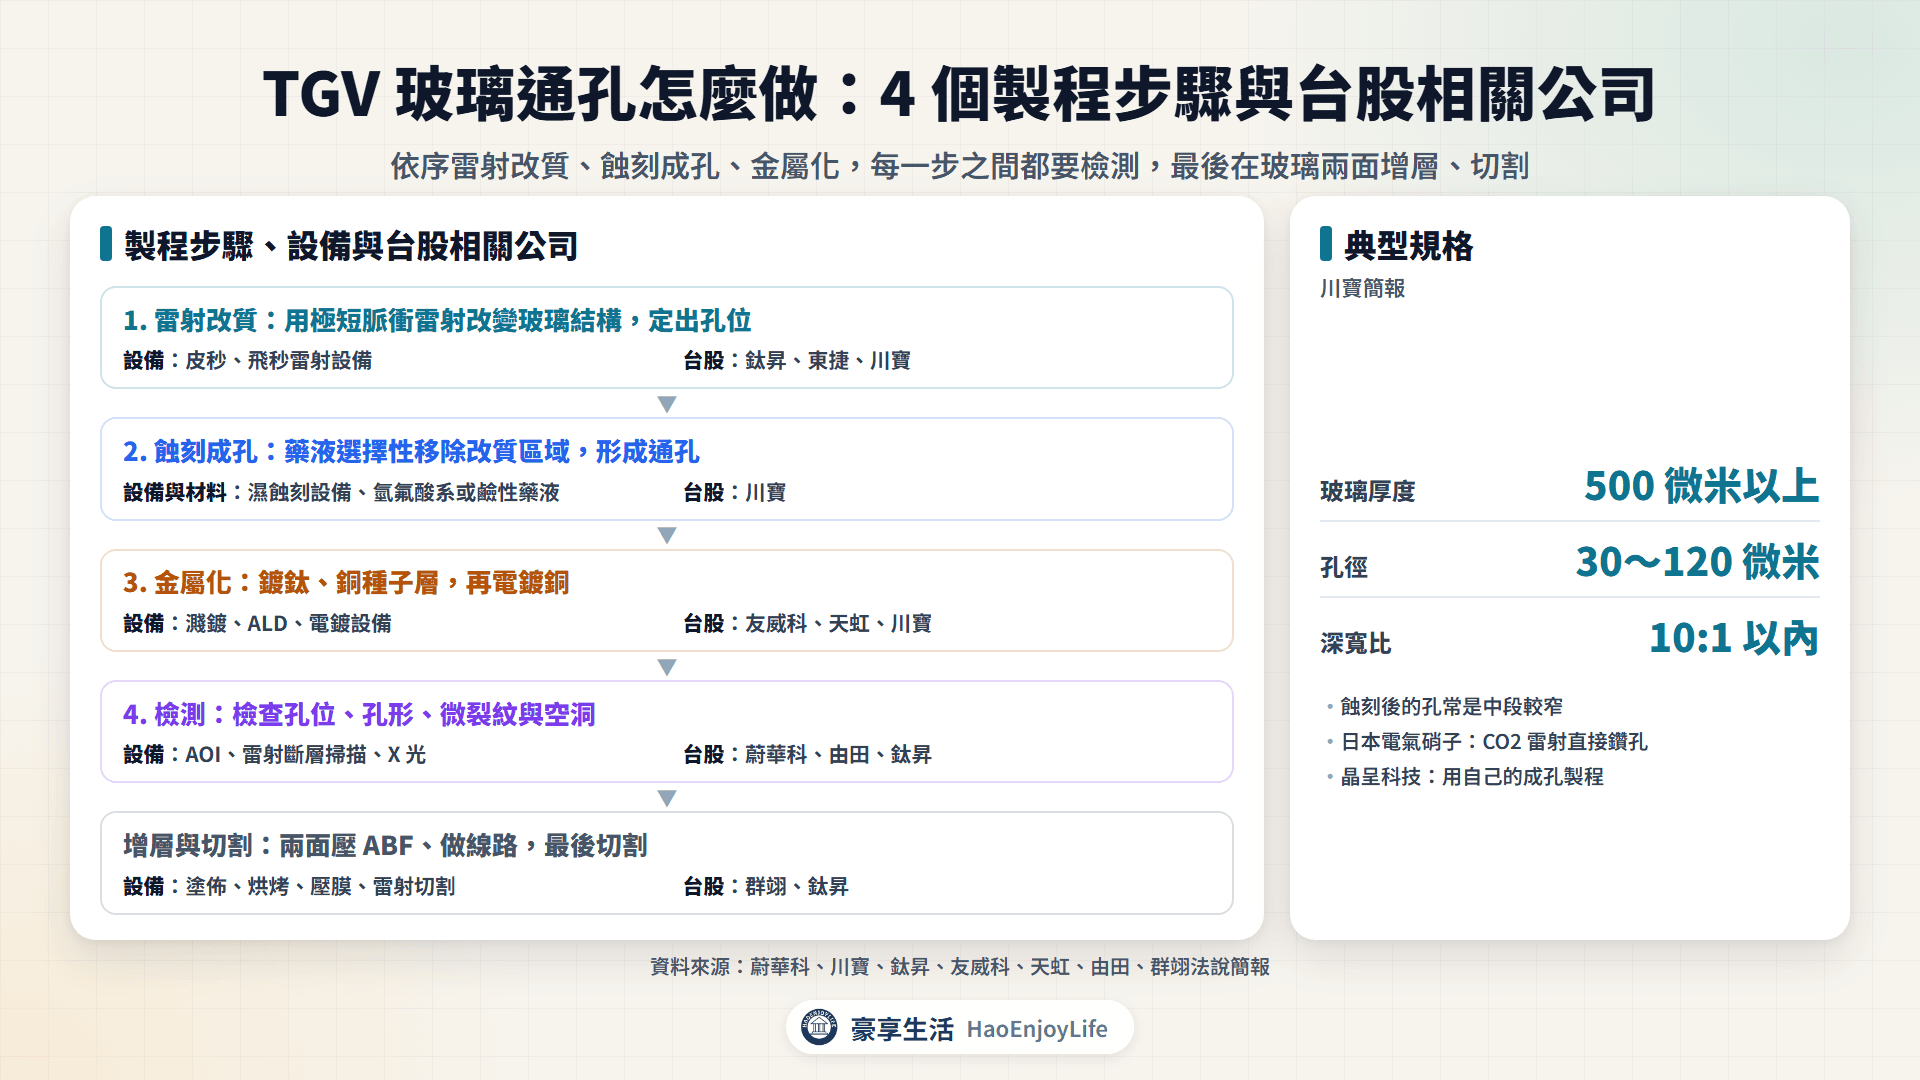Select the value 500 微米以上
Screen dimensions: 1920x1080
pos(1701,486)
